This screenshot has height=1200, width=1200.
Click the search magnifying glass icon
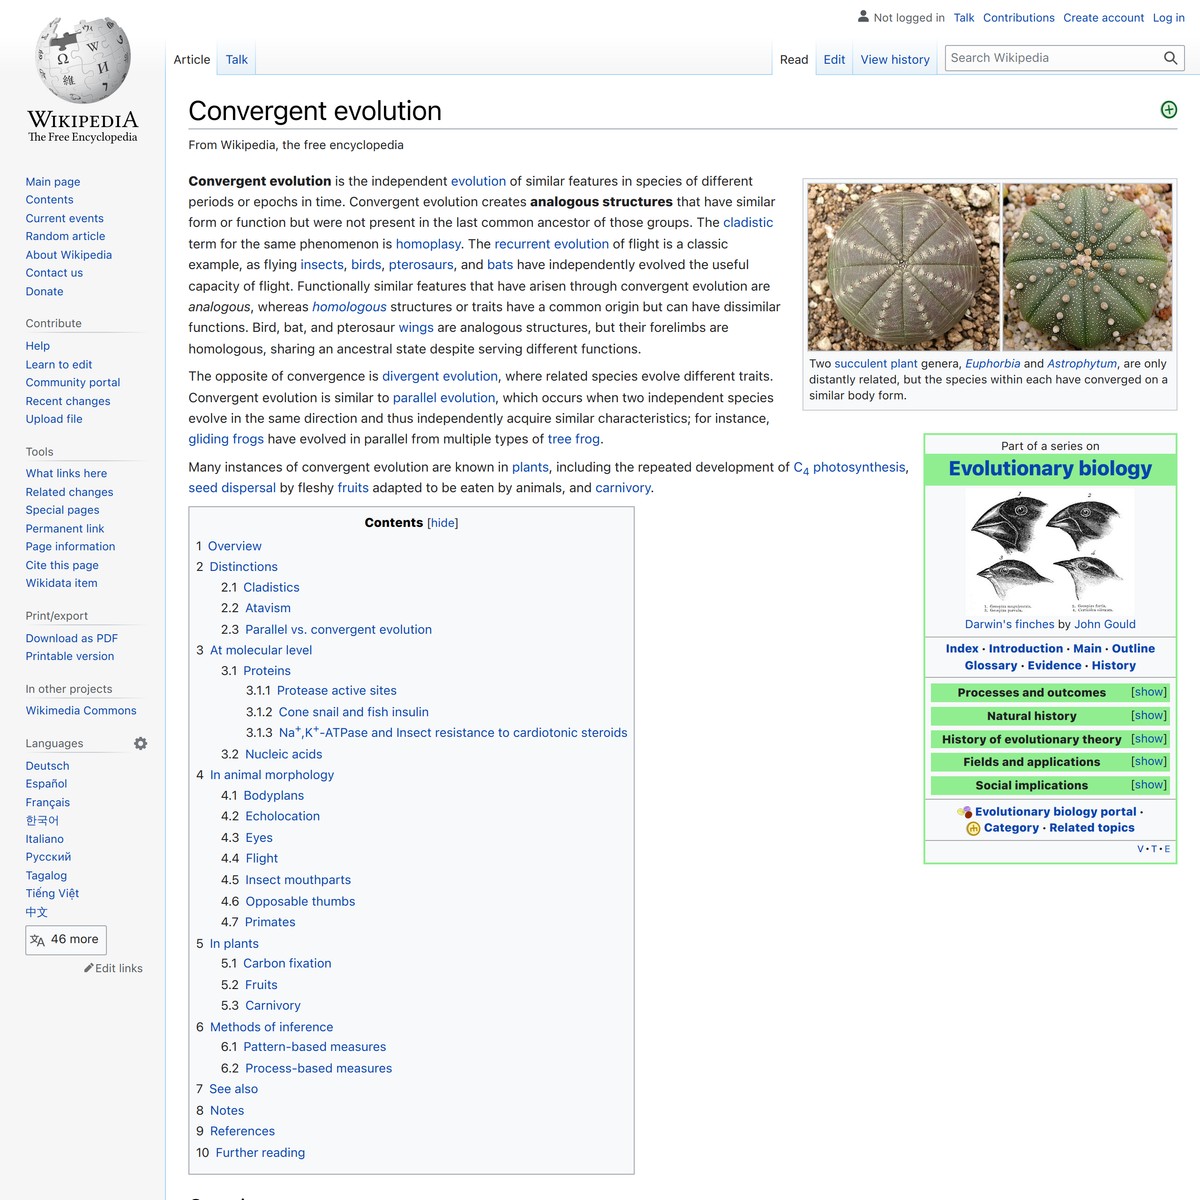pyautogui.click(x=1170, y=57)
